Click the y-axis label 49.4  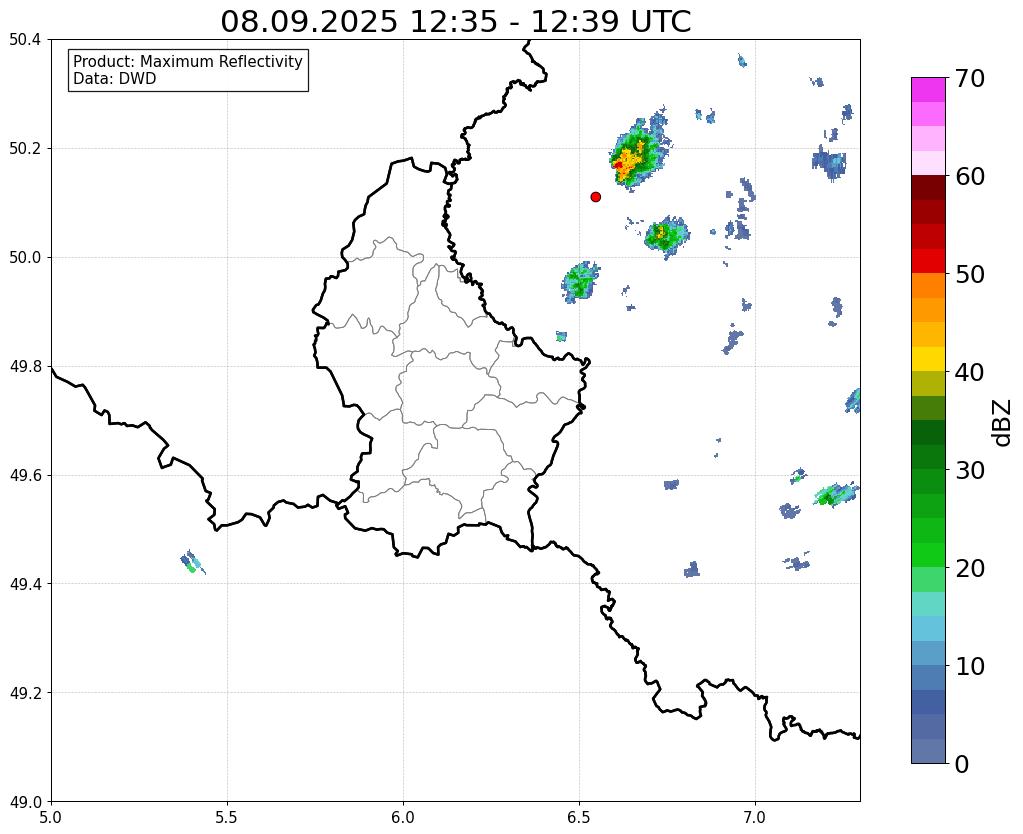tap(25, 583)
